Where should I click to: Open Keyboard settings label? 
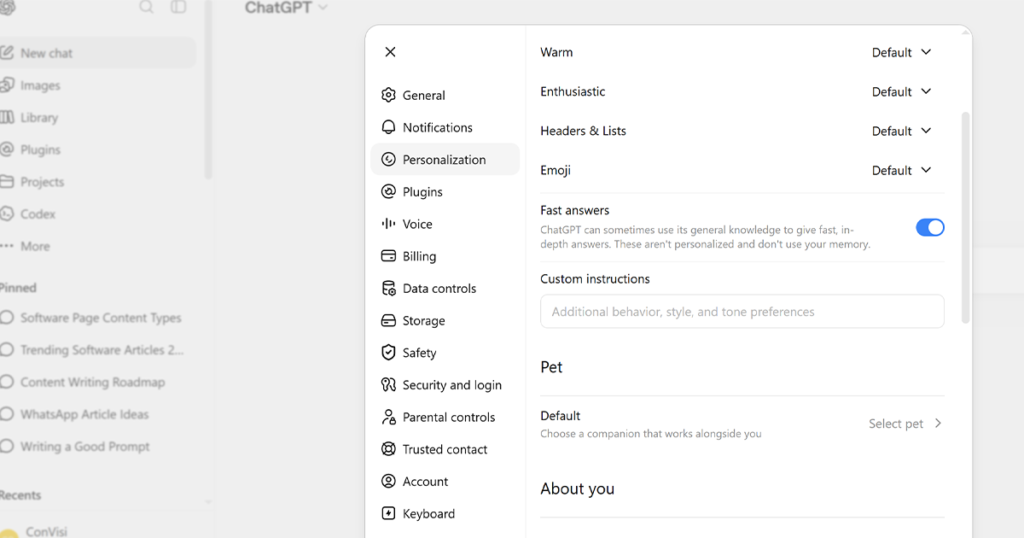click(x=428, y=514)
